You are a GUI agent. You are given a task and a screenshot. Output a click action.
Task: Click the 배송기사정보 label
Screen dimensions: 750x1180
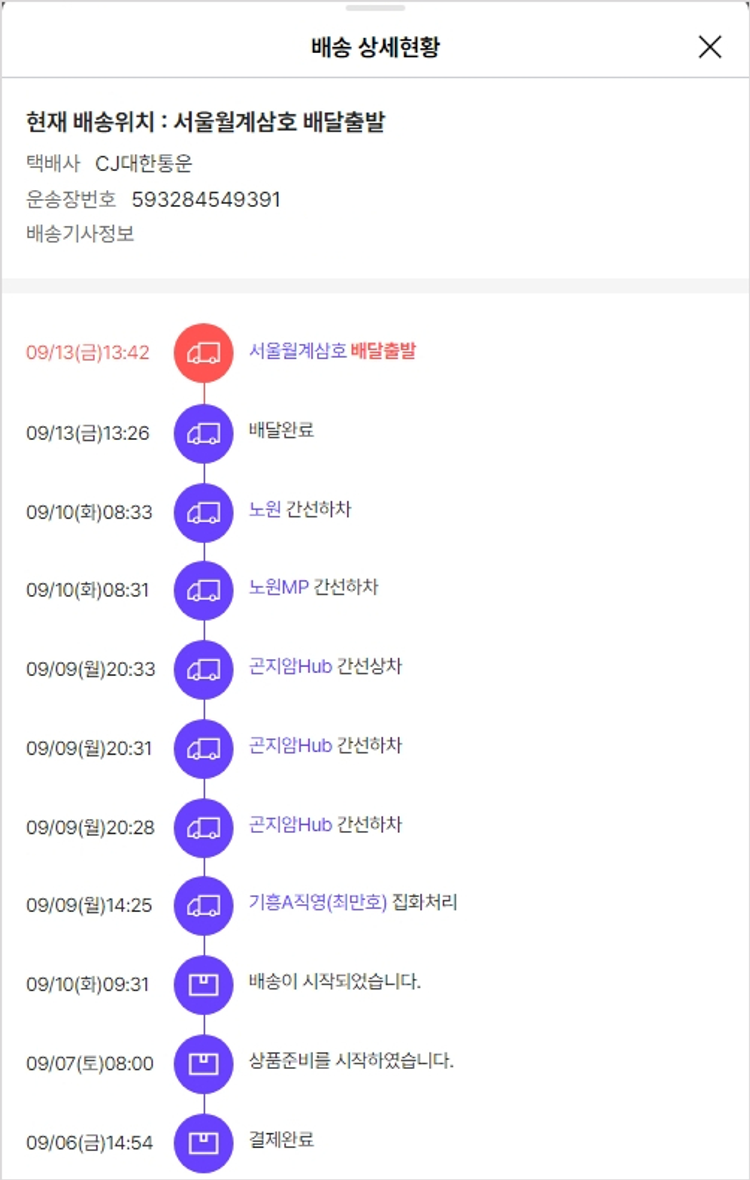click(80, 234)
